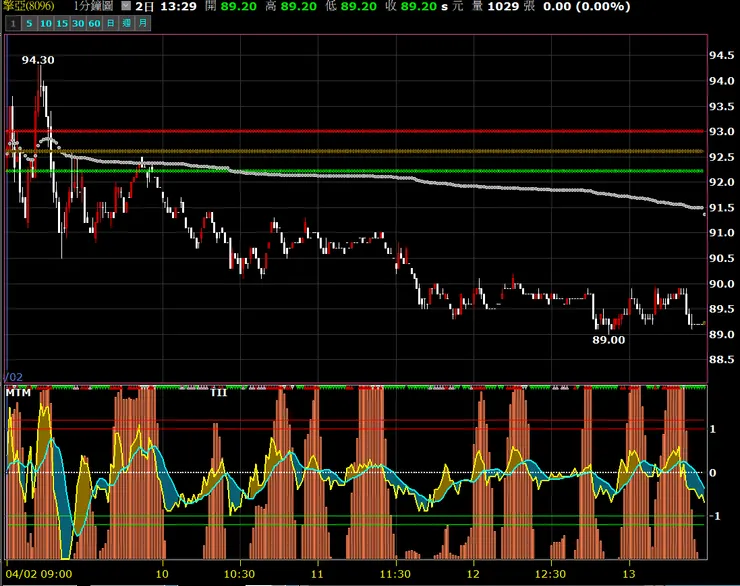Click the 12:30 time axis label
Screen dimensions: 740x586
550,574
